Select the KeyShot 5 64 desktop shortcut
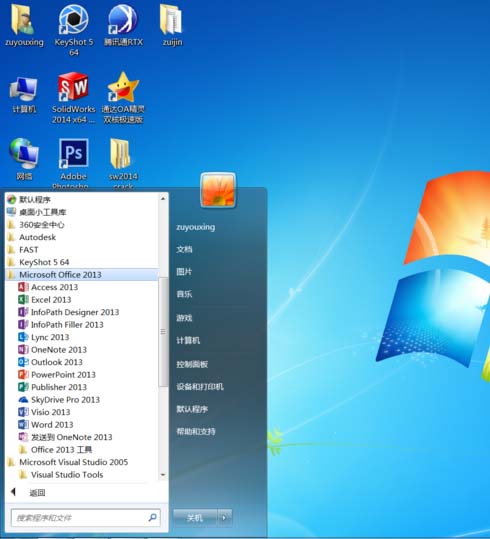This screenshot has width=490, height=539. [x=74, y=29]
